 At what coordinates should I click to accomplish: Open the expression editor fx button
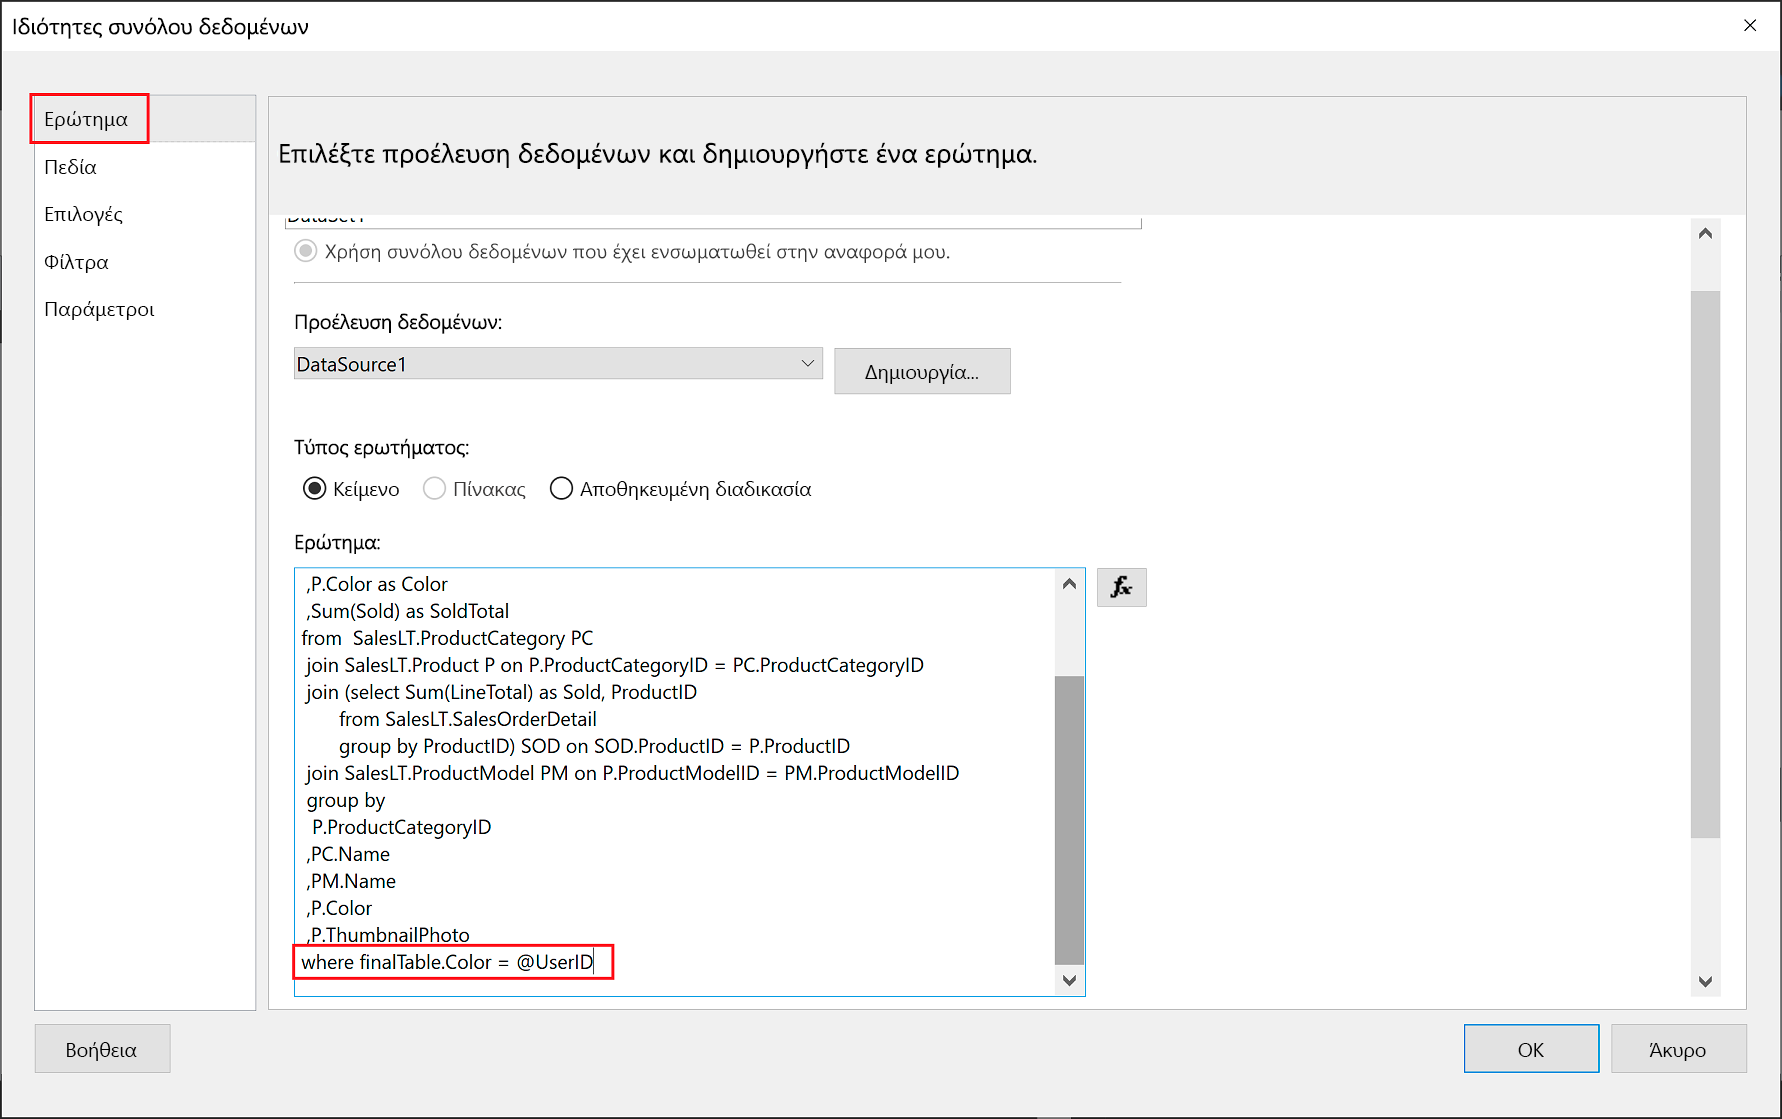tap(1121, 587)
